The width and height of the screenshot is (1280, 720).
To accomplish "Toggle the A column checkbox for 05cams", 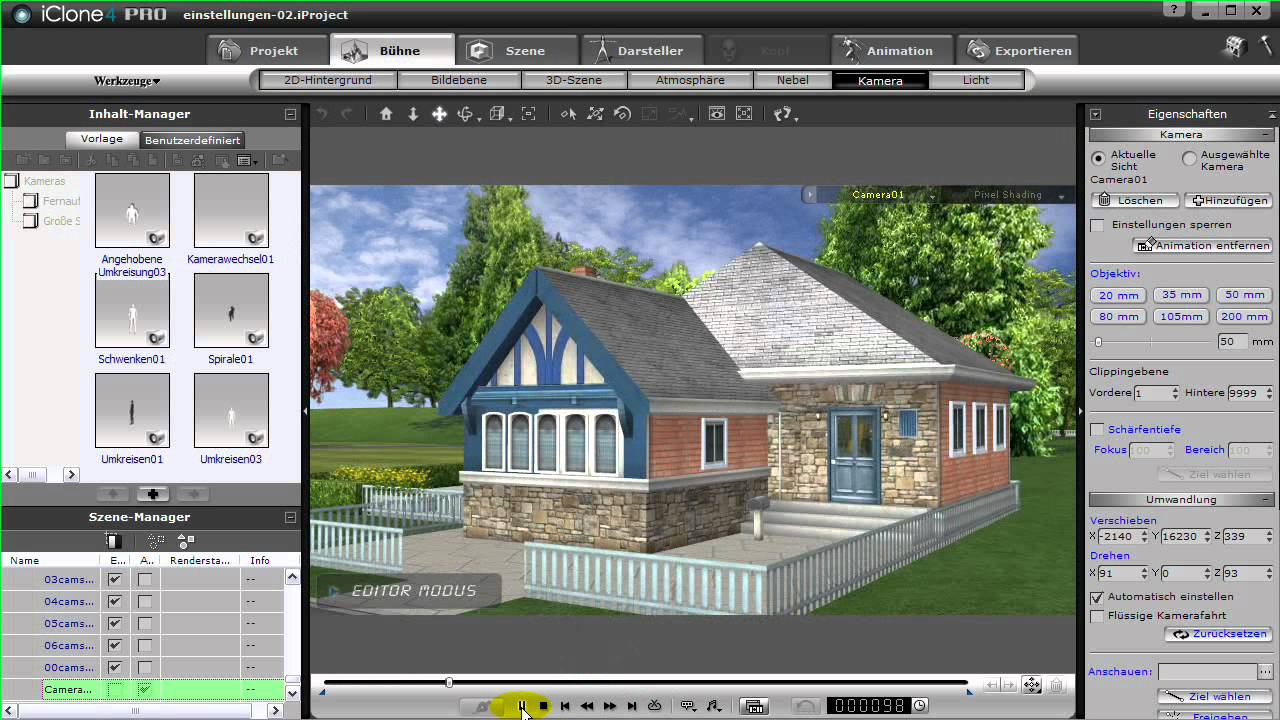I will (145, 623).
